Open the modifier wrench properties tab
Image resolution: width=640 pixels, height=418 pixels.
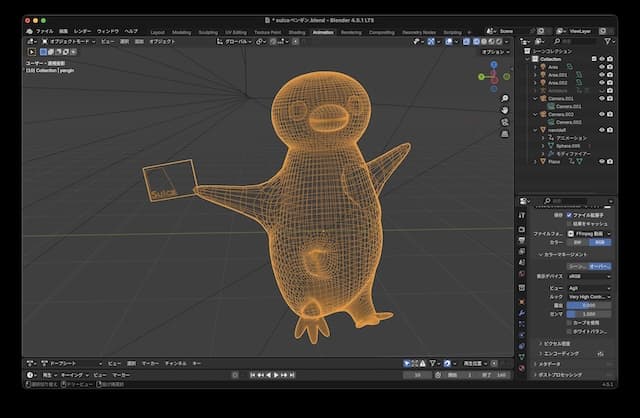pyautogui.click(x=522, y=313)
